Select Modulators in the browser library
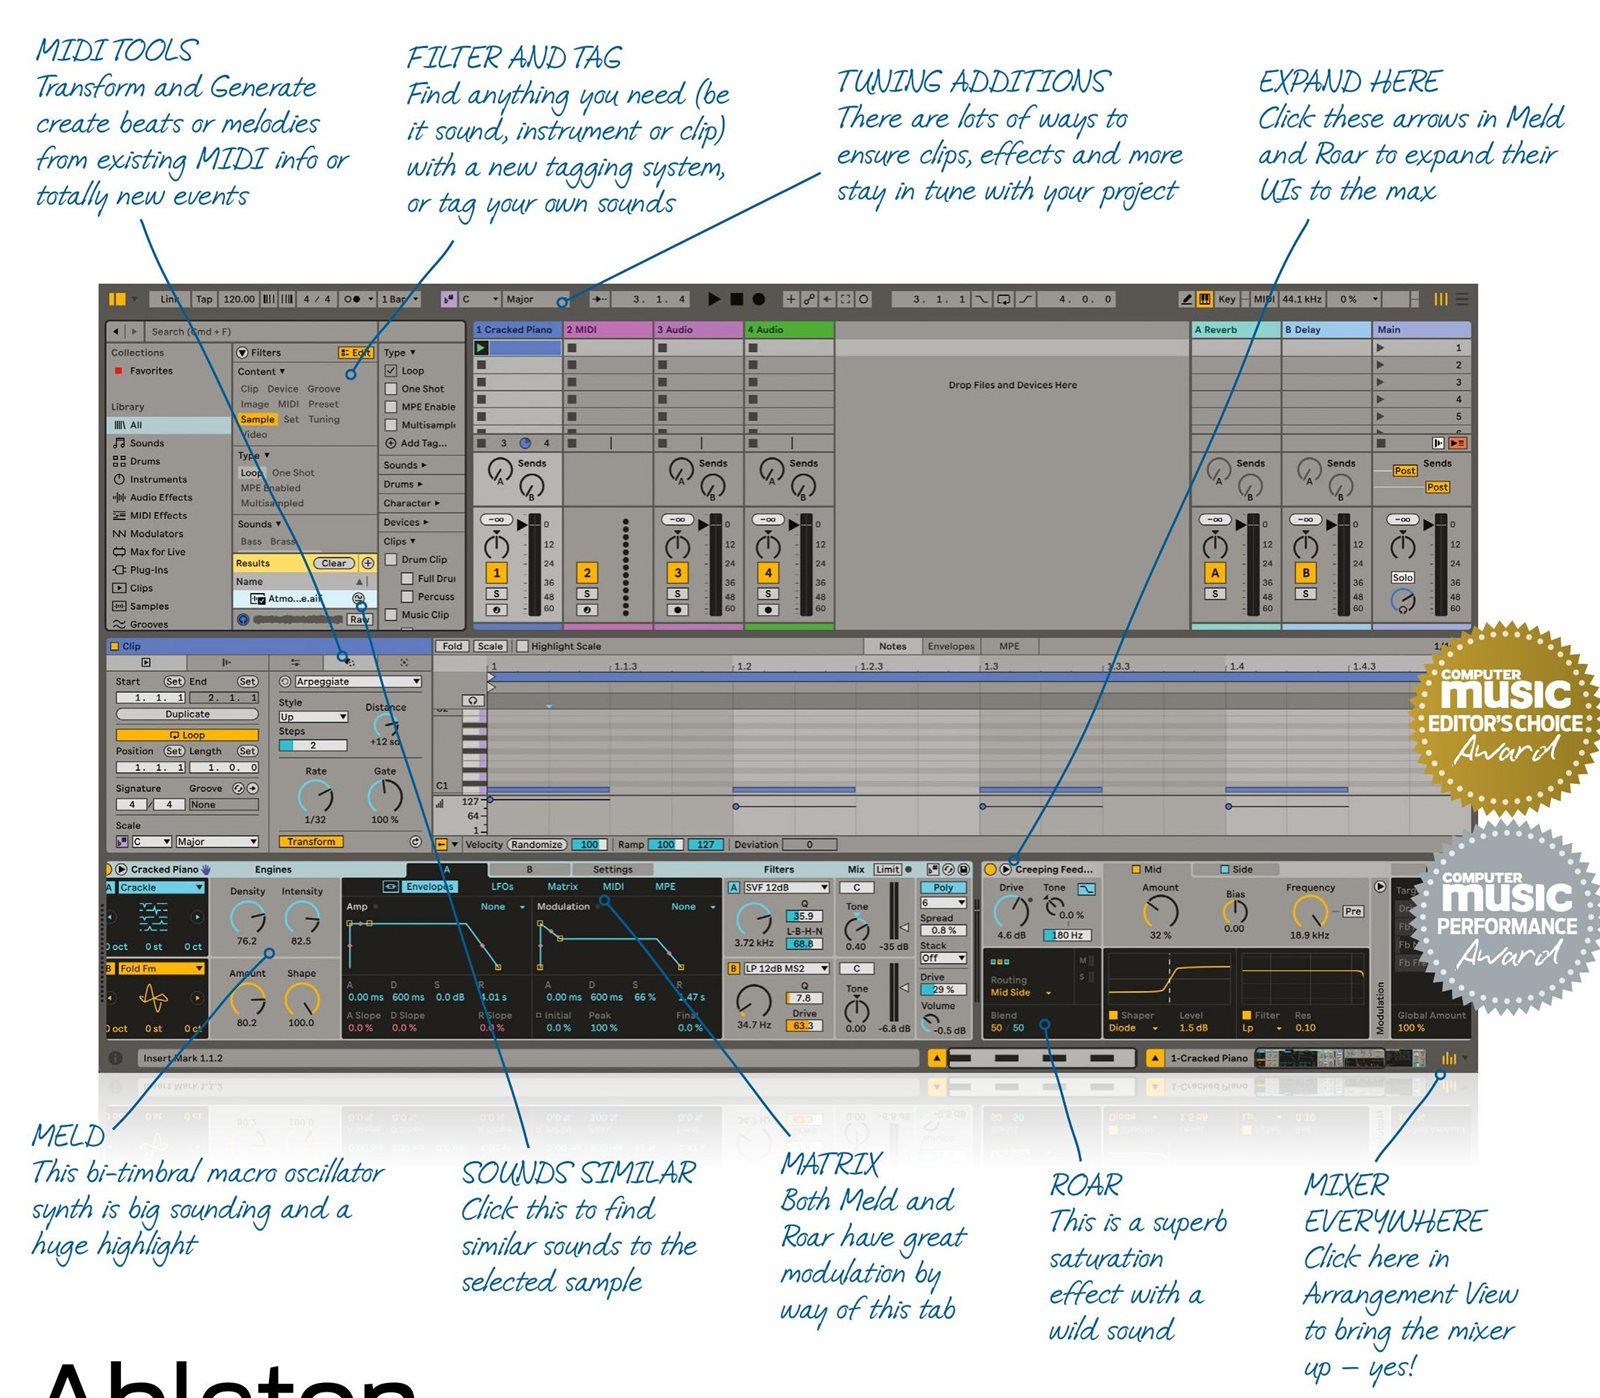1600x1398 pixels. [156, 534]
